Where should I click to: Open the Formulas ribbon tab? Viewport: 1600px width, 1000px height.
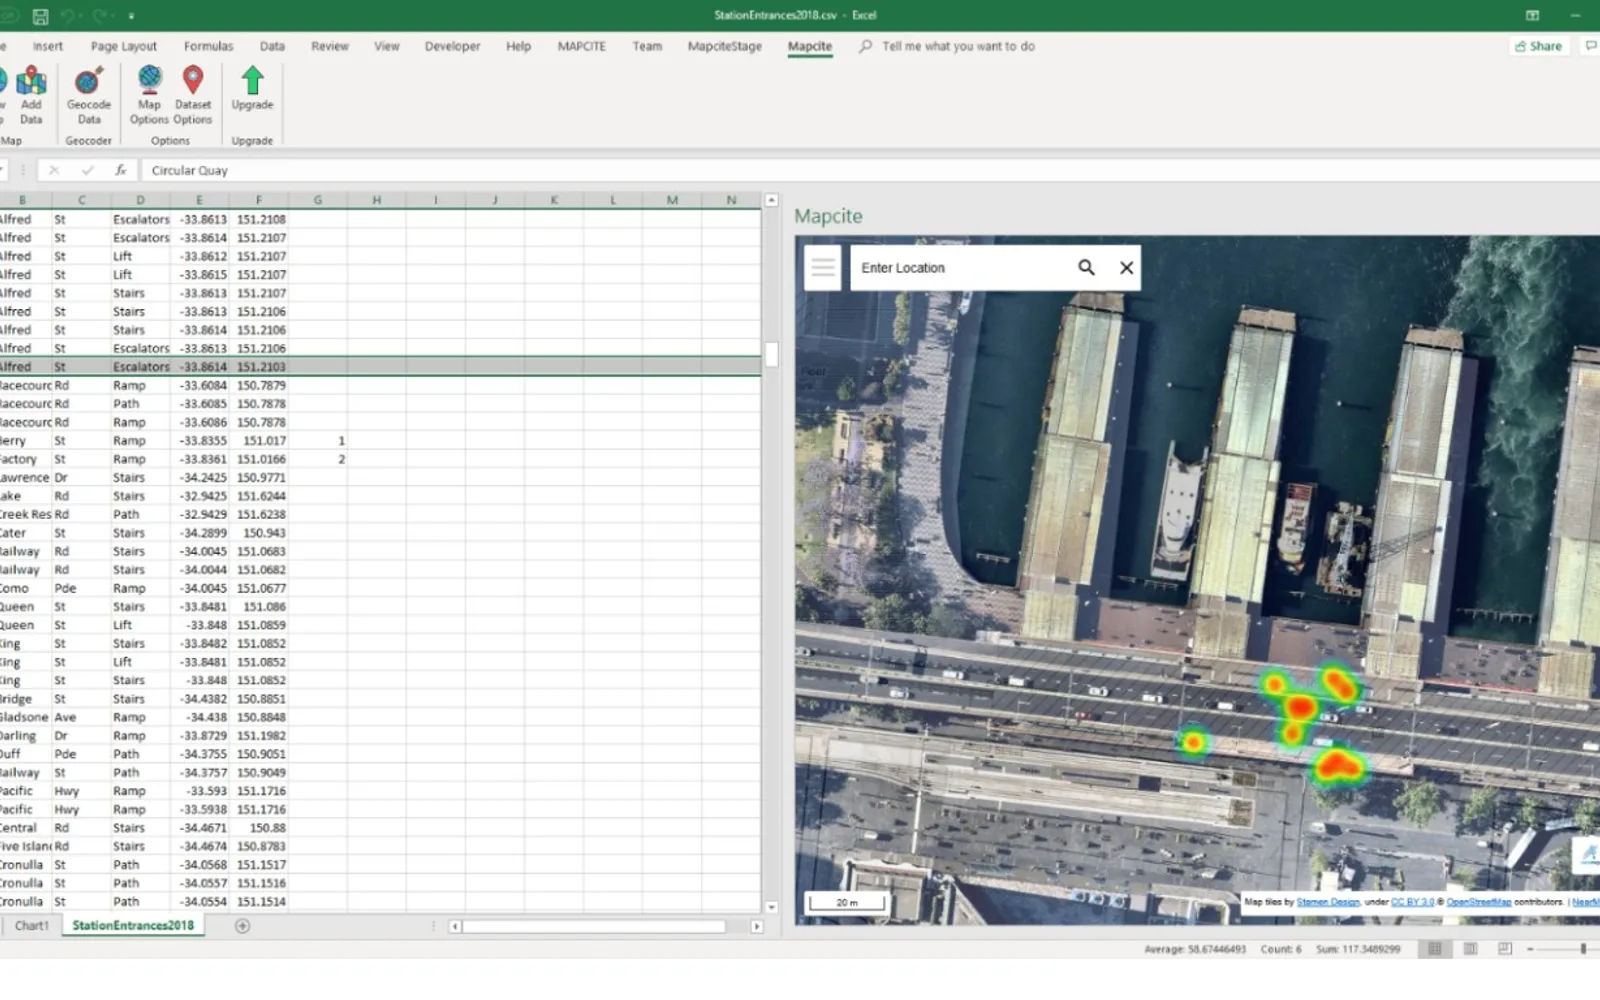[208, 46]
